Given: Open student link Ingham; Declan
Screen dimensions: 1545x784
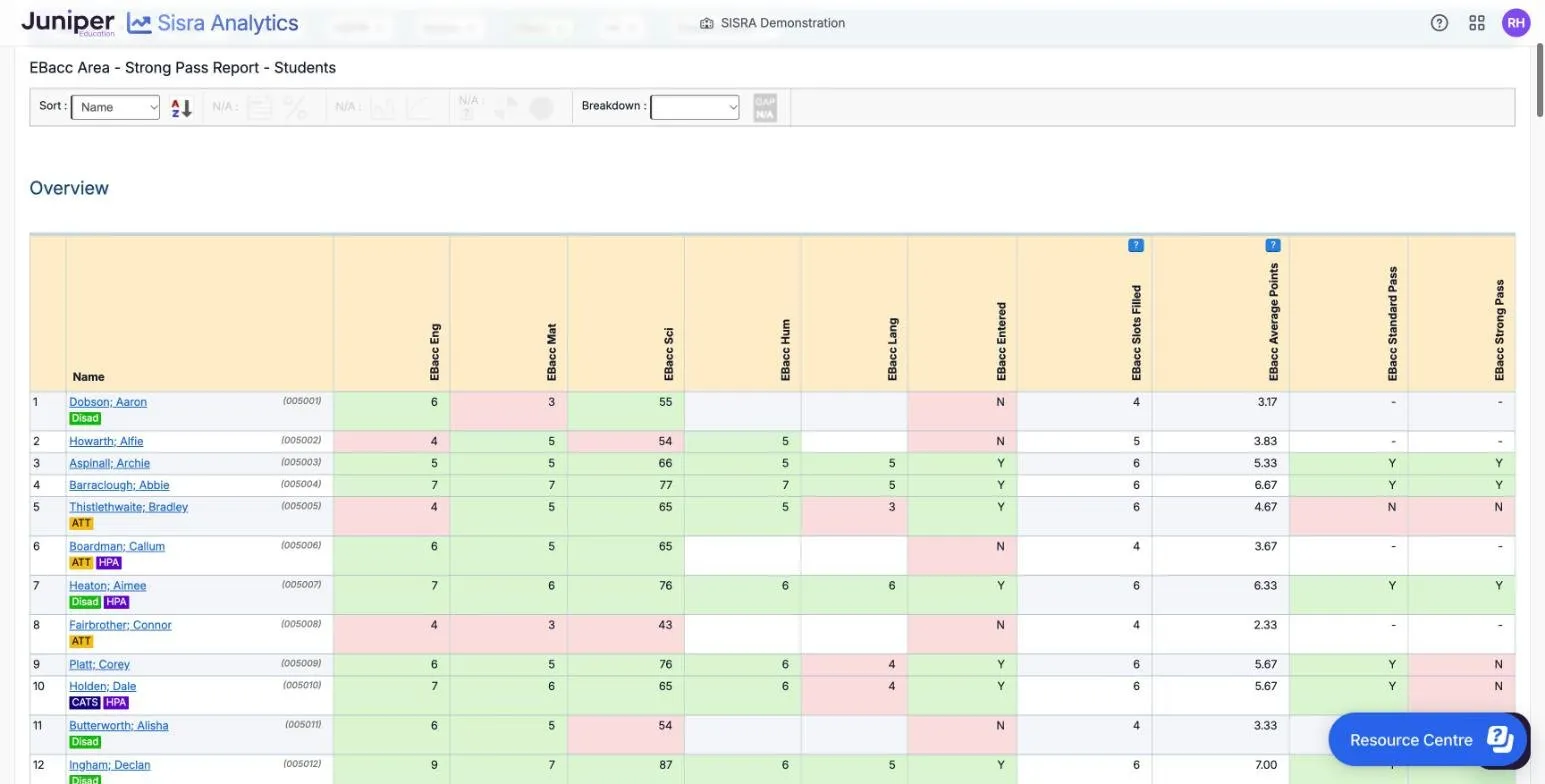Looking at the screenshot, I should (x=109, y=765).
